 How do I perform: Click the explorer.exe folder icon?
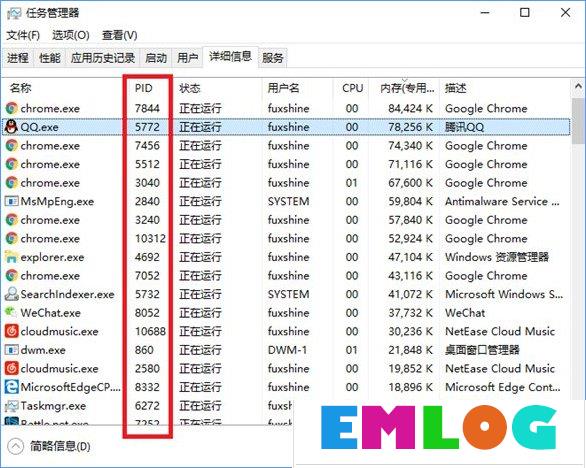tap(12, 257)
